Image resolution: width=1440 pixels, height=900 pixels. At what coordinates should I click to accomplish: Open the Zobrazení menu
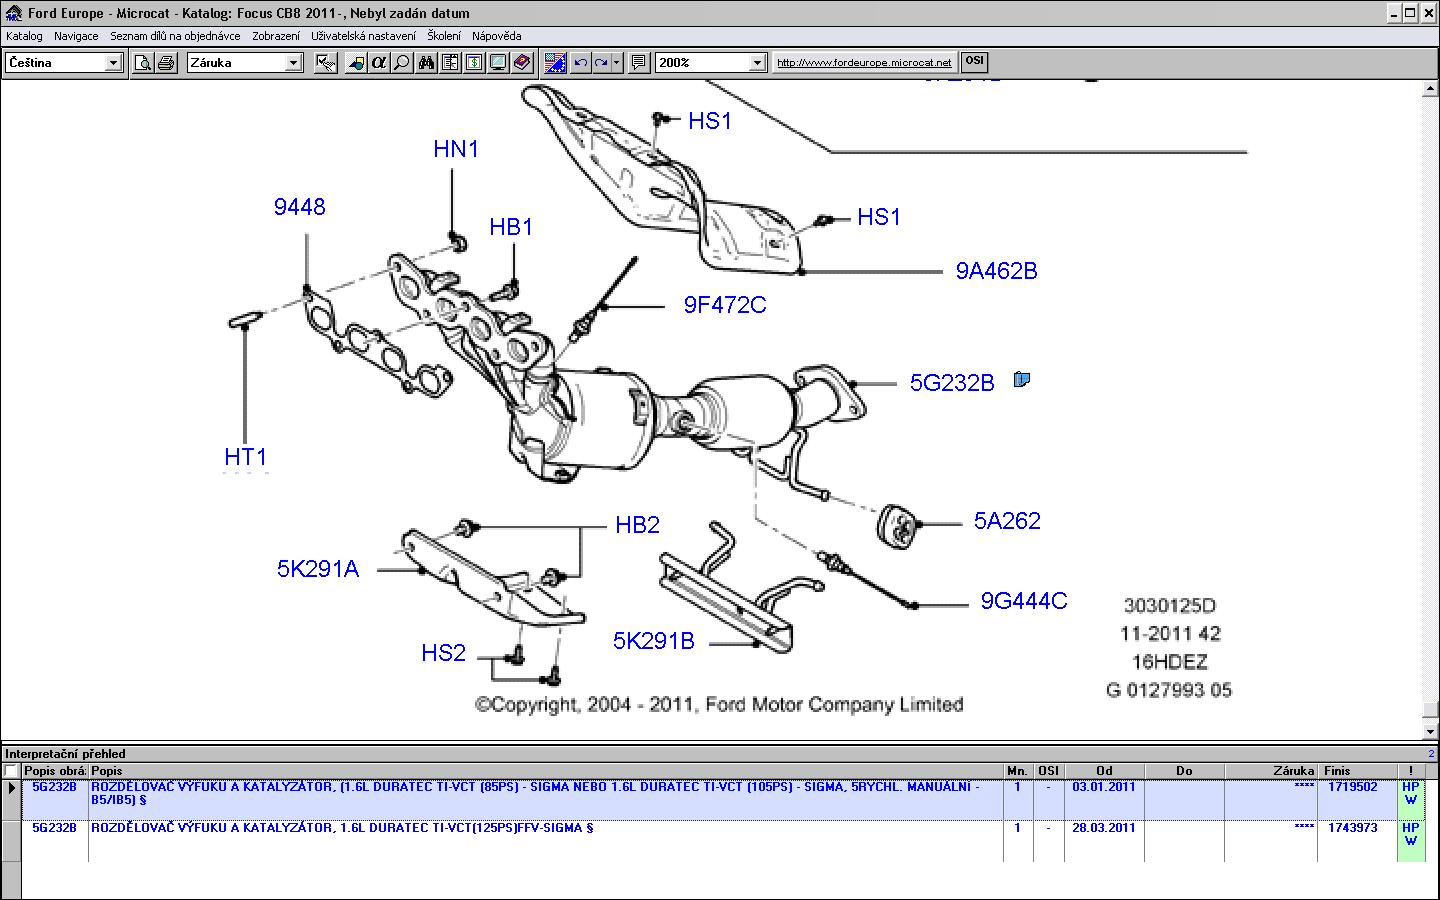275,36
